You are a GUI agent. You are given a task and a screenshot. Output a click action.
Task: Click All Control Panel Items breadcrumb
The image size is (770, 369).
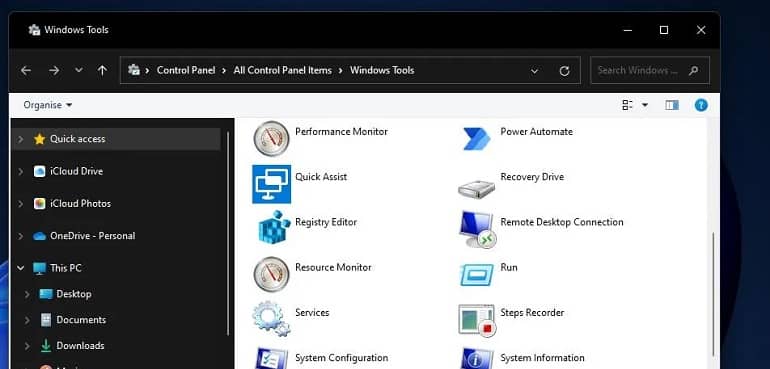point(282,70)
